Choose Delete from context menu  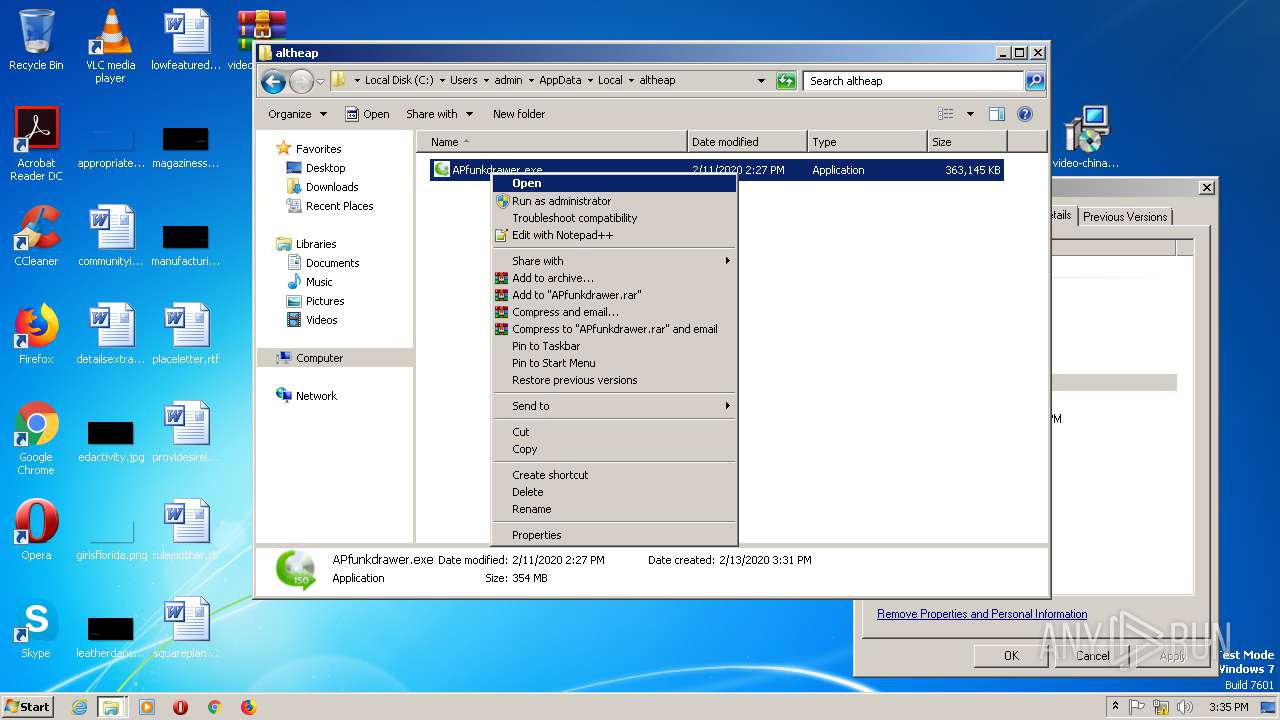pos(614,492)
